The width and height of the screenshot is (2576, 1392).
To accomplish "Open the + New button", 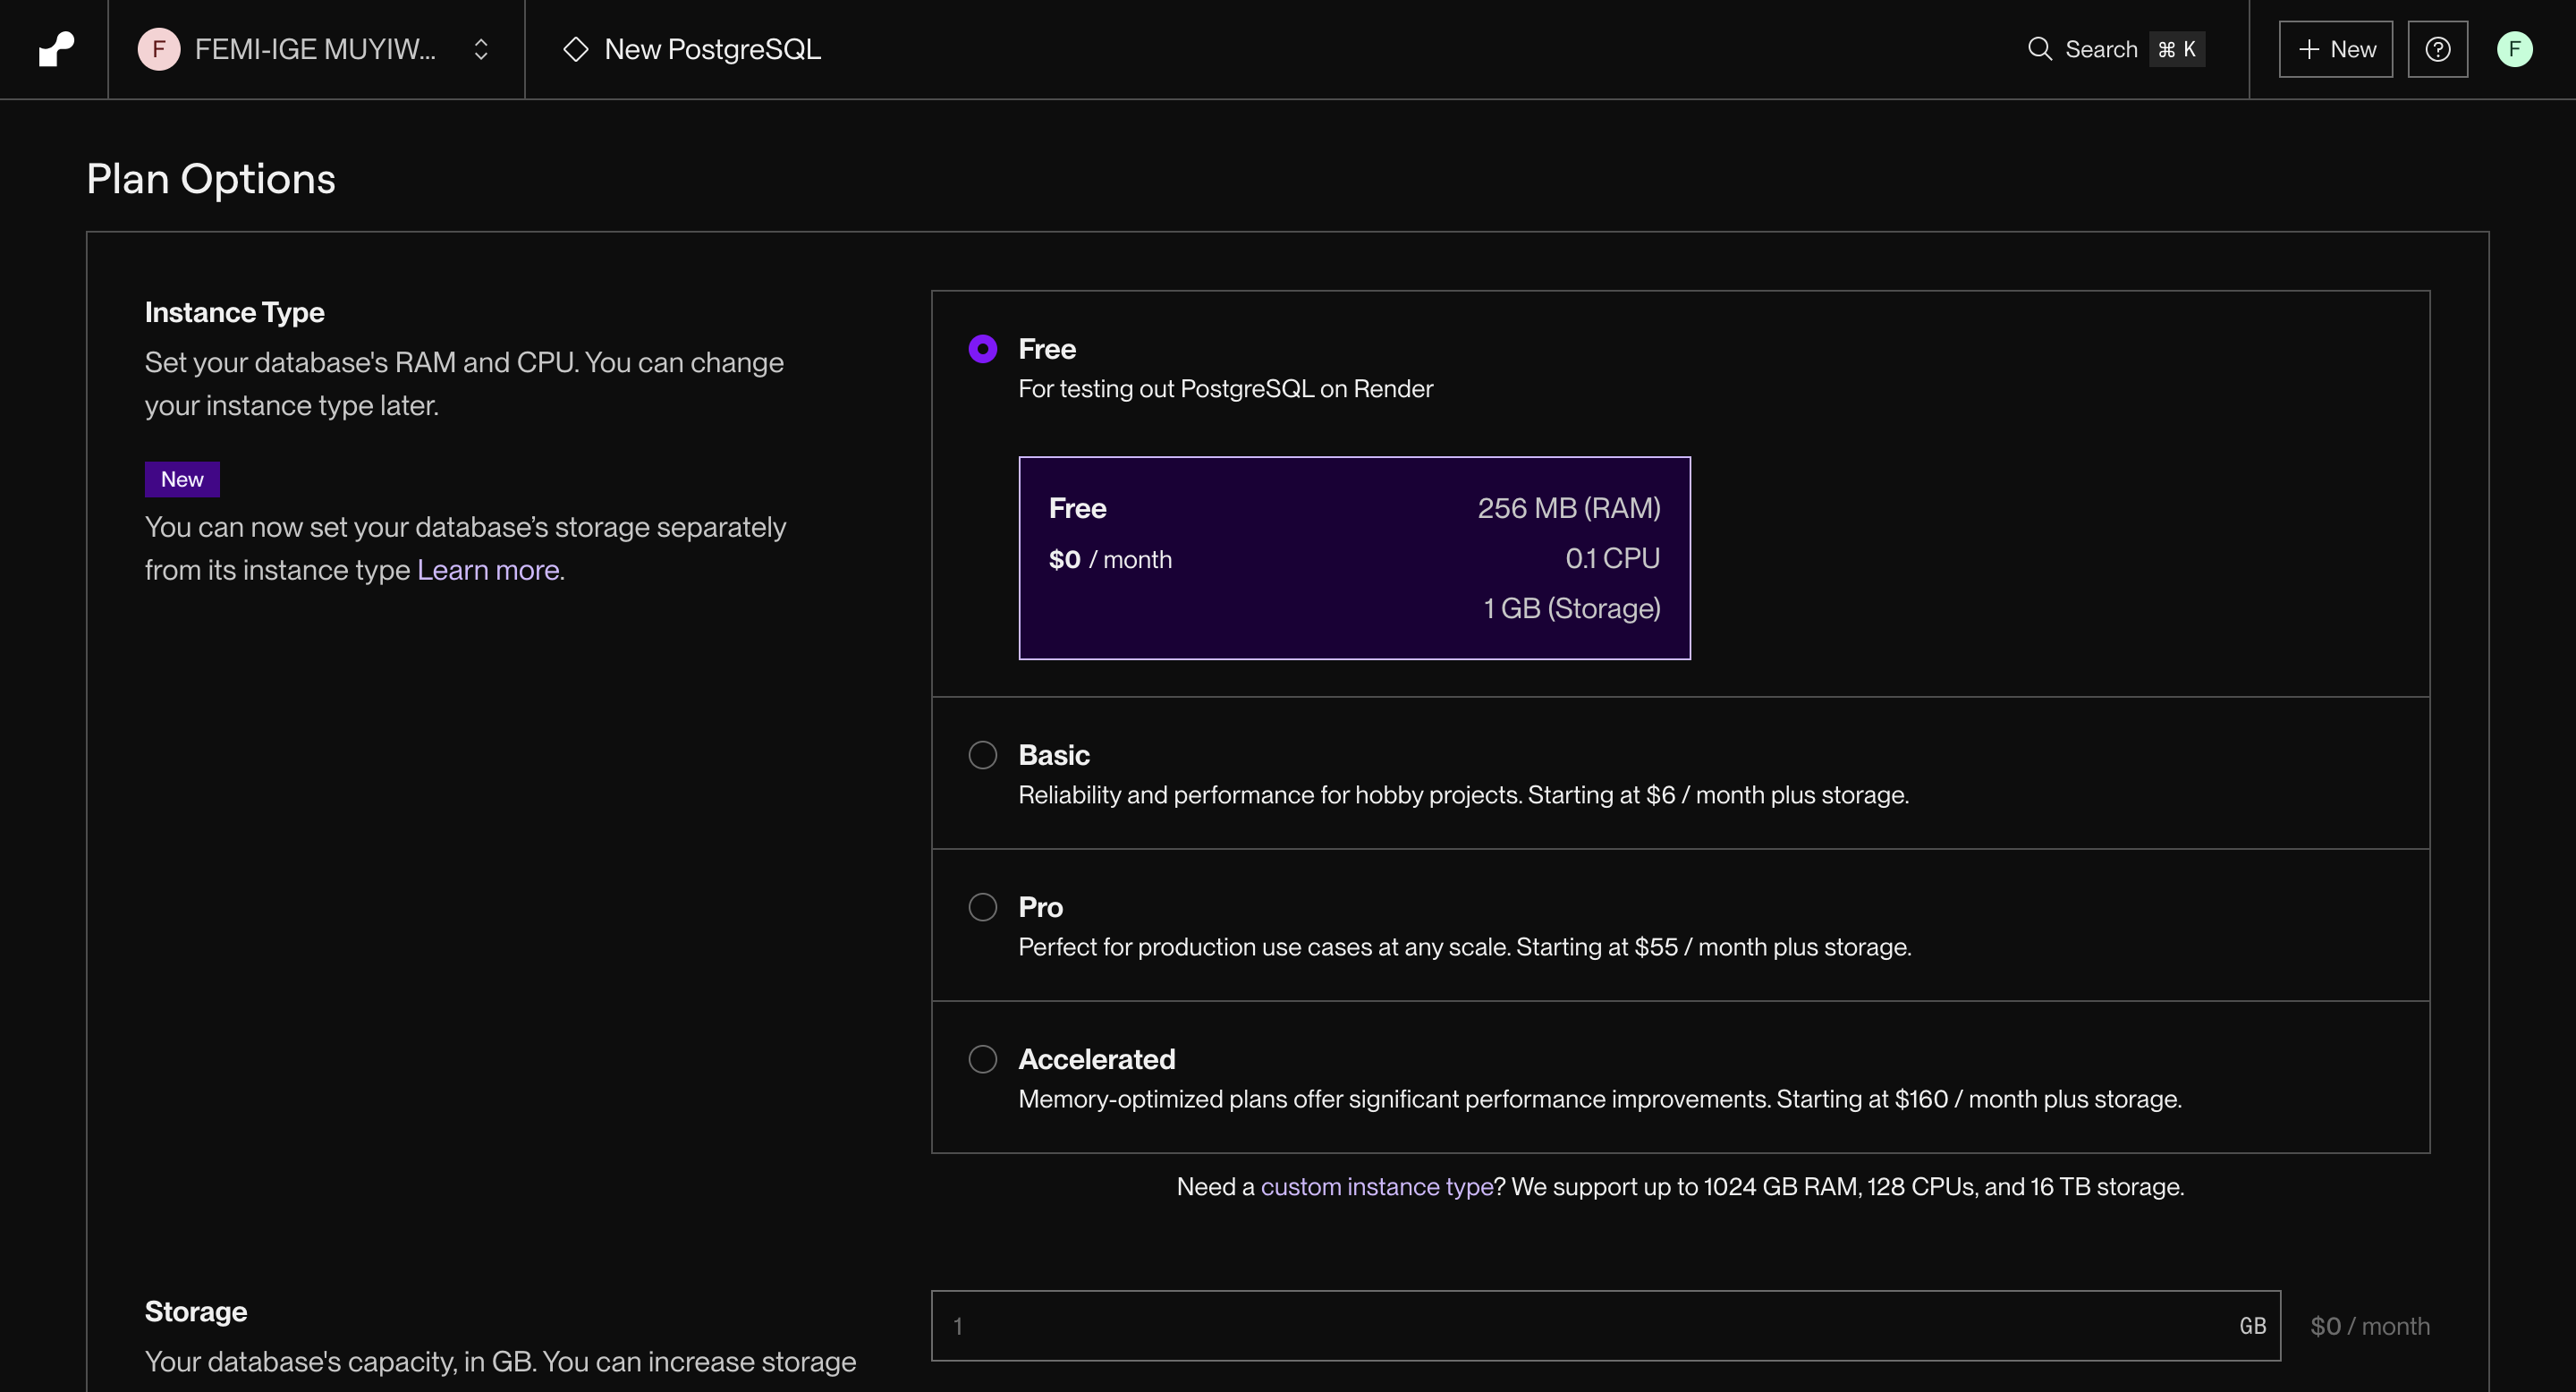I will click(x=2335, y=49).
